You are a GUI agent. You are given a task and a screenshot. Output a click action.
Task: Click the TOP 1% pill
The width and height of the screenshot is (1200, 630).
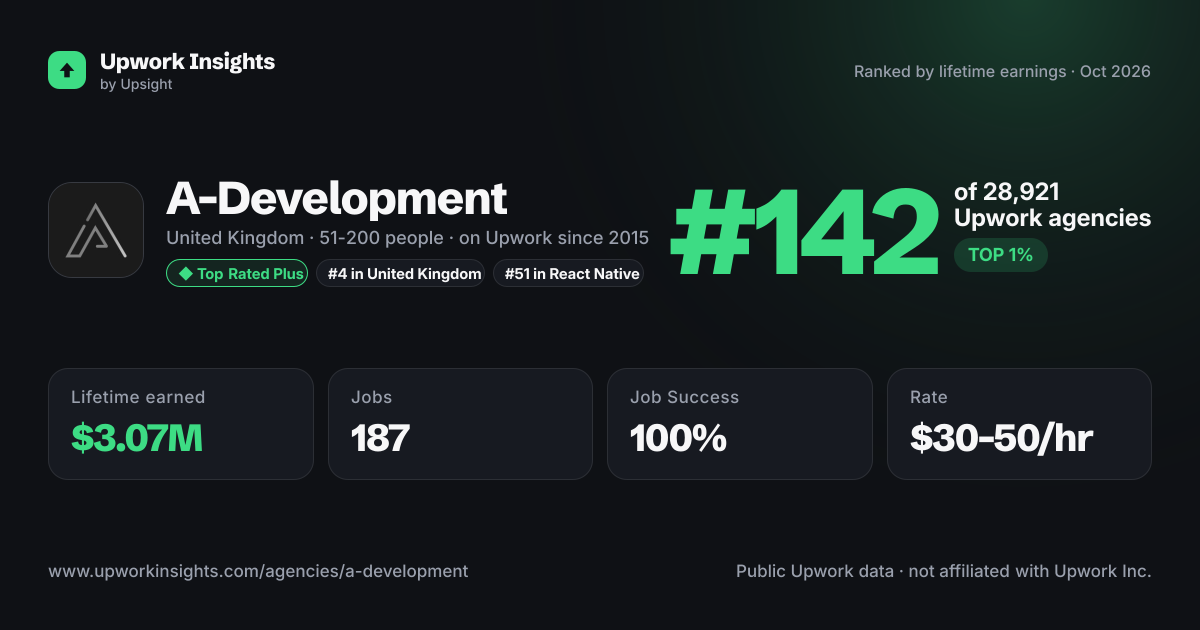[x=1000, y=255]
